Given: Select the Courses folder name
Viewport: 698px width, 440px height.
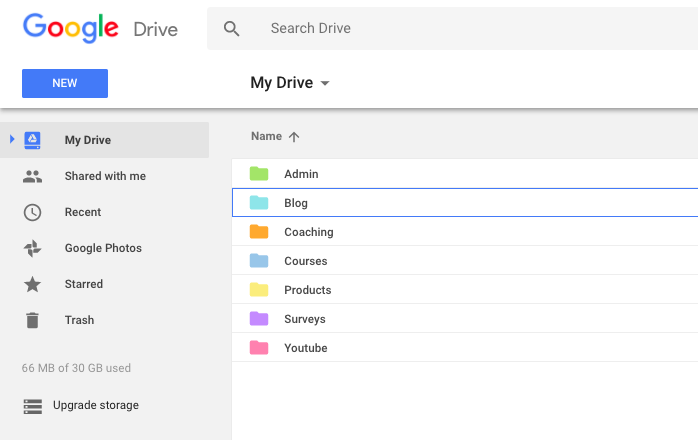Looking at the screenshot, I should click(x=306, y=261).
